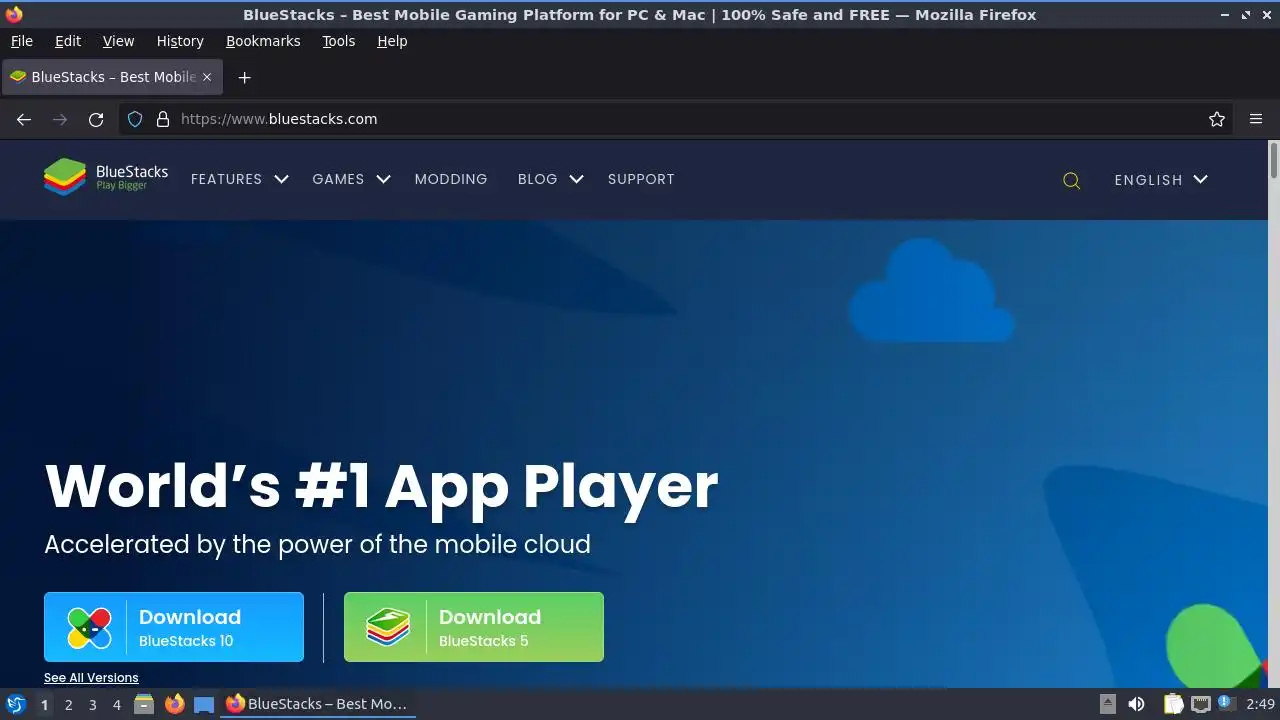Click the removable media eject tray icon
The image size is (1280, 720).
[1108, 704]
